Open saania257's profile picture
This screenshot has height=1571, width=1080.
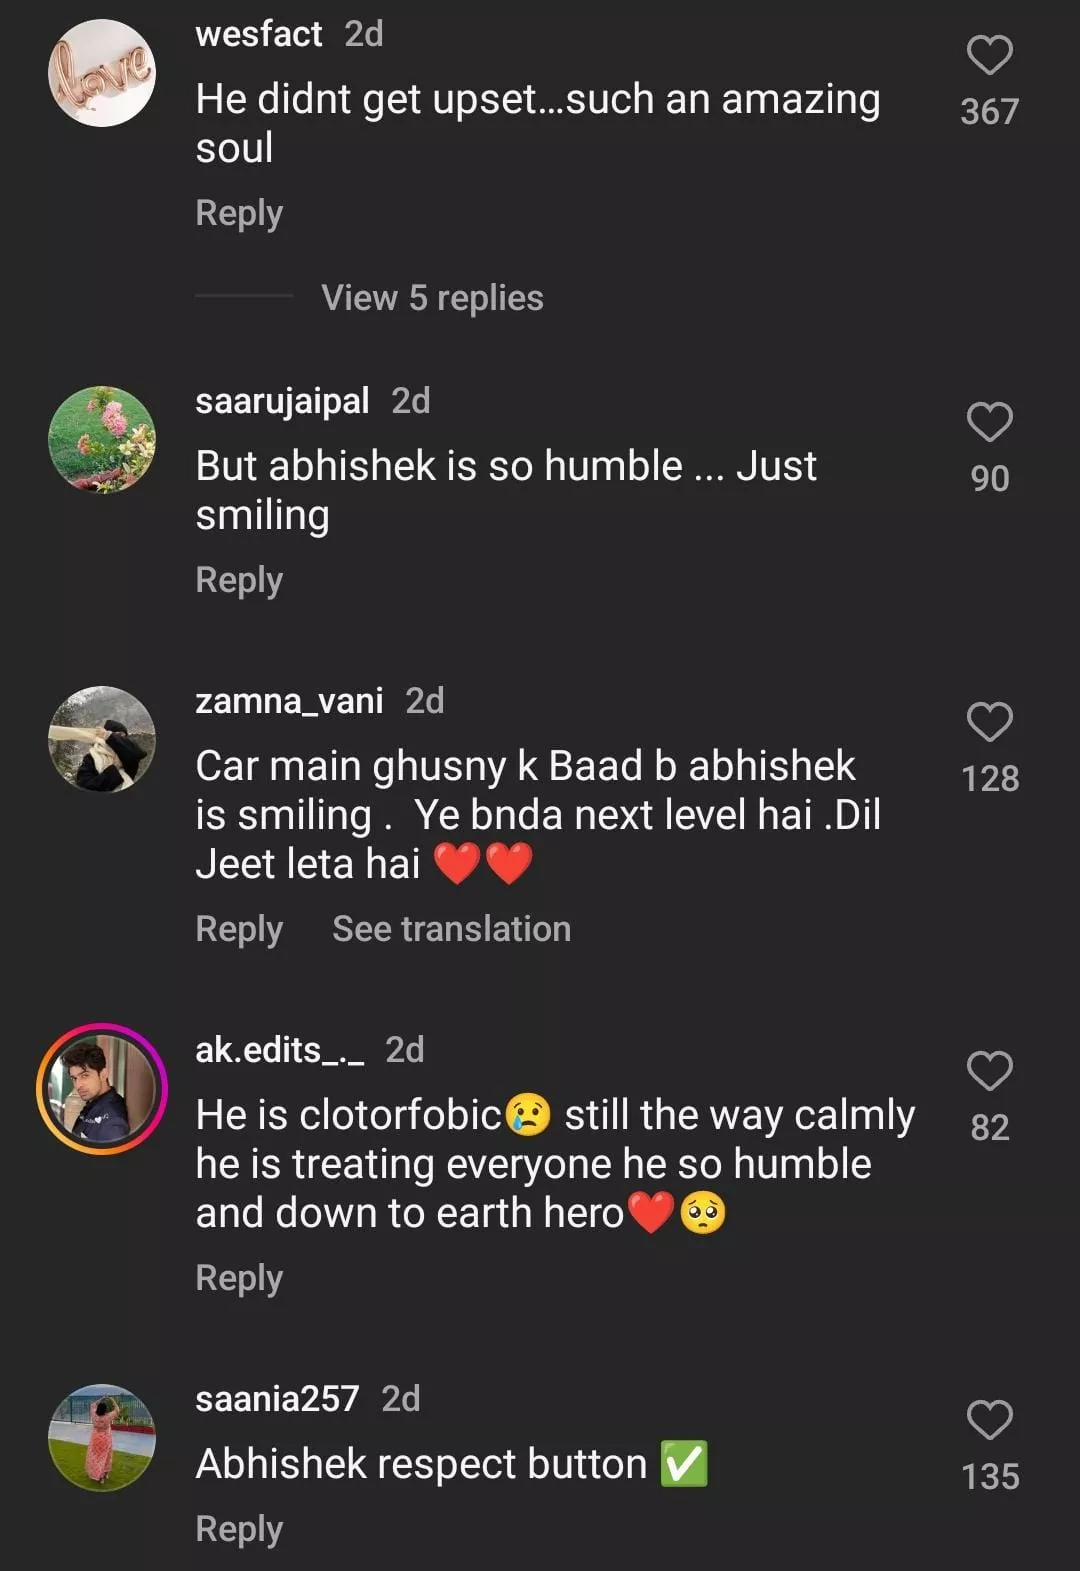pos(102,1438)
